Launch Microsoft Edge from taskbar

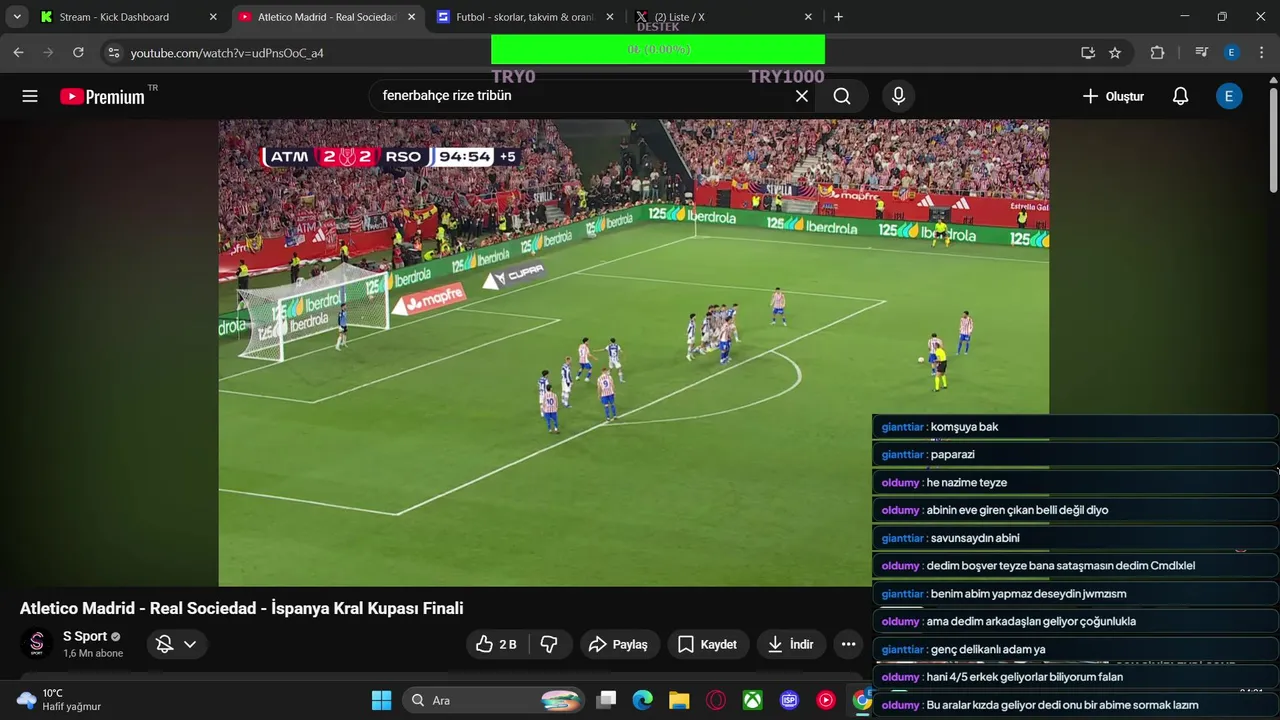(642, 700)
